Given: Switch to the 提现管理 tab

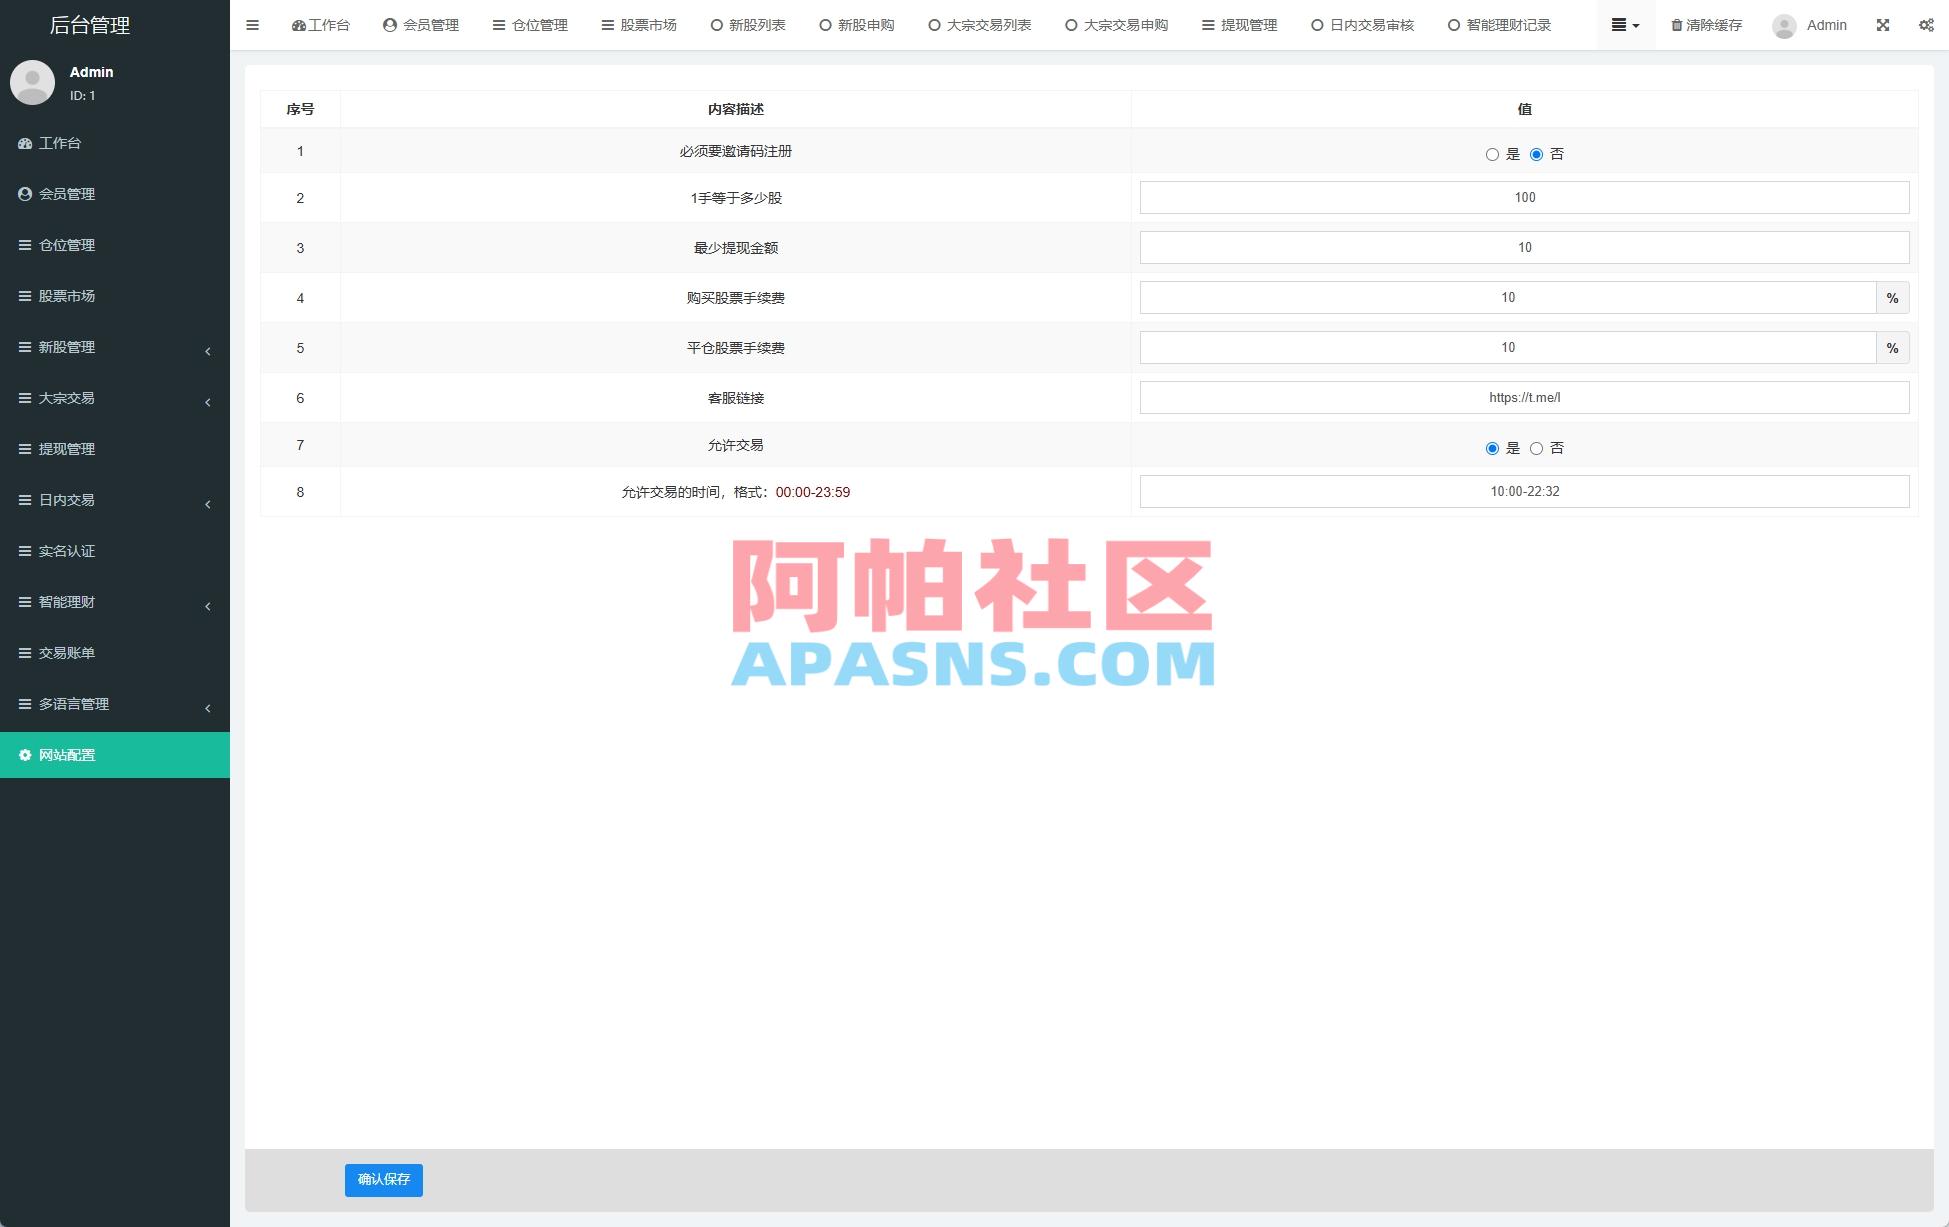Looking at the screenshot, I should pyautogui.click(x=1239, y=25).
